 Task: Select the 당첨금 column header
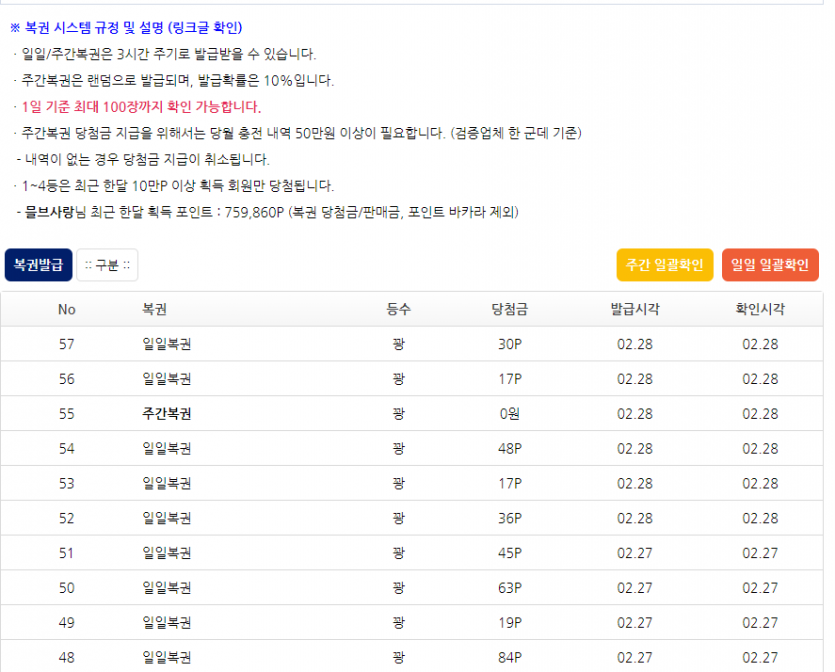(x=510, y=309)
